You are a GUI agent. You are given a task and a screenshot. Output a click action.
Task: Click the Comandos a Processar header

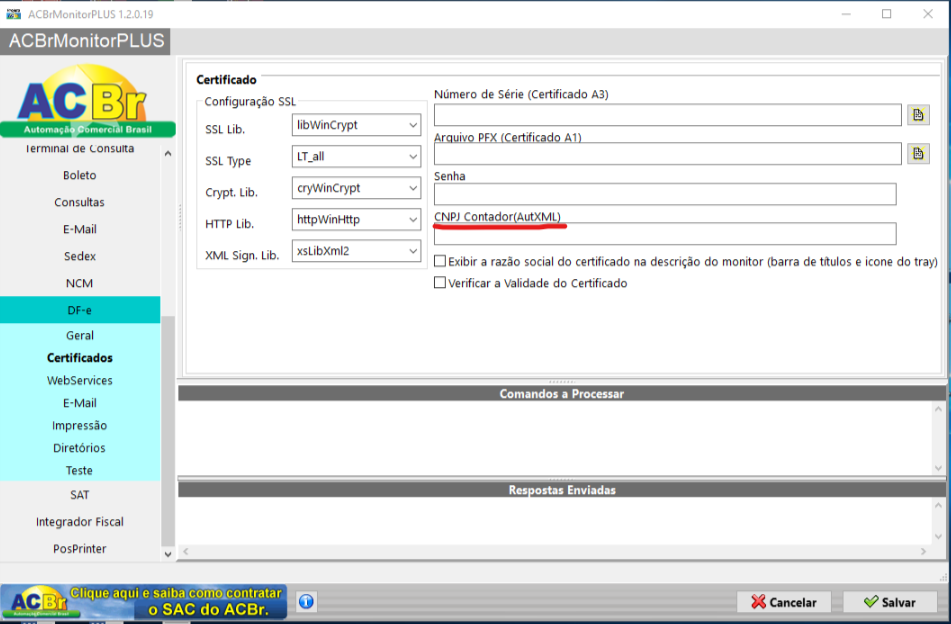click(562, 394)
